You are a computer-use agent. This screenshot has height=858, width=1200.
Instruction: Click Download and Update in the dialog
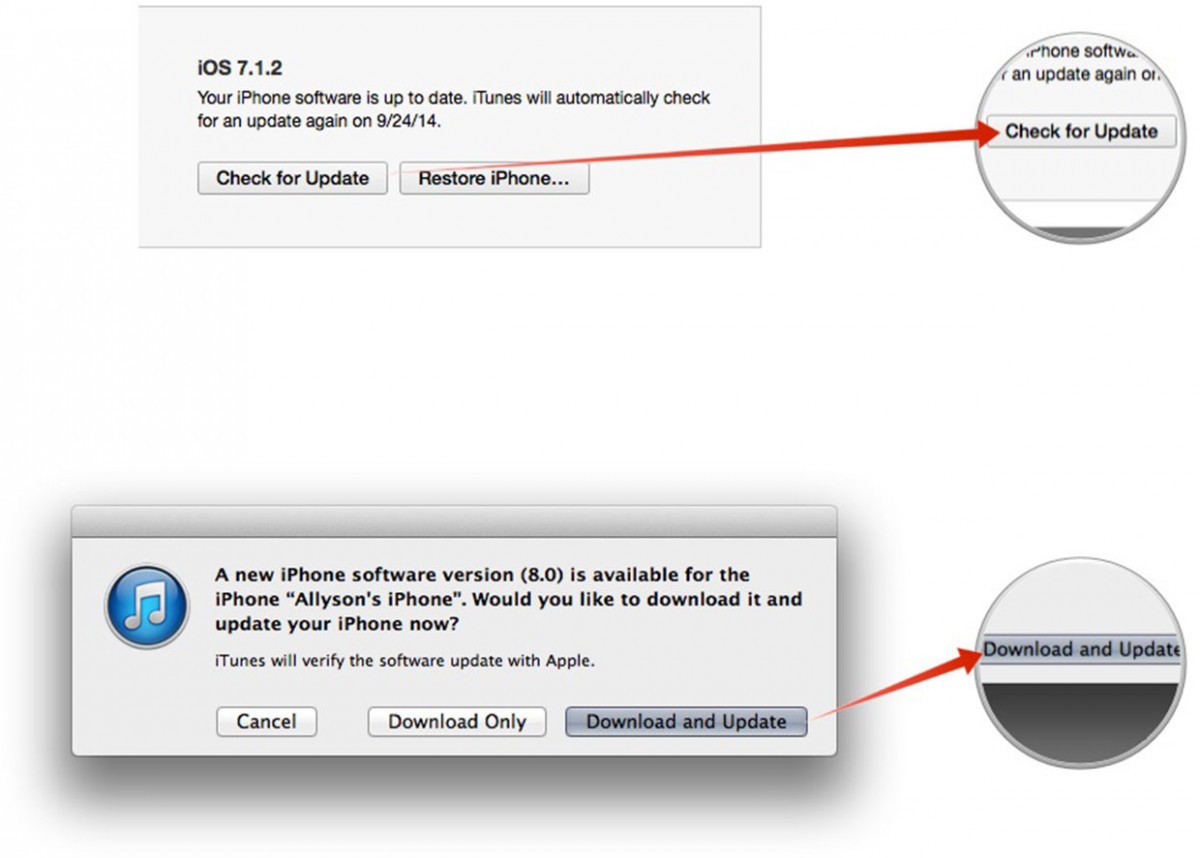click(686, 722)
